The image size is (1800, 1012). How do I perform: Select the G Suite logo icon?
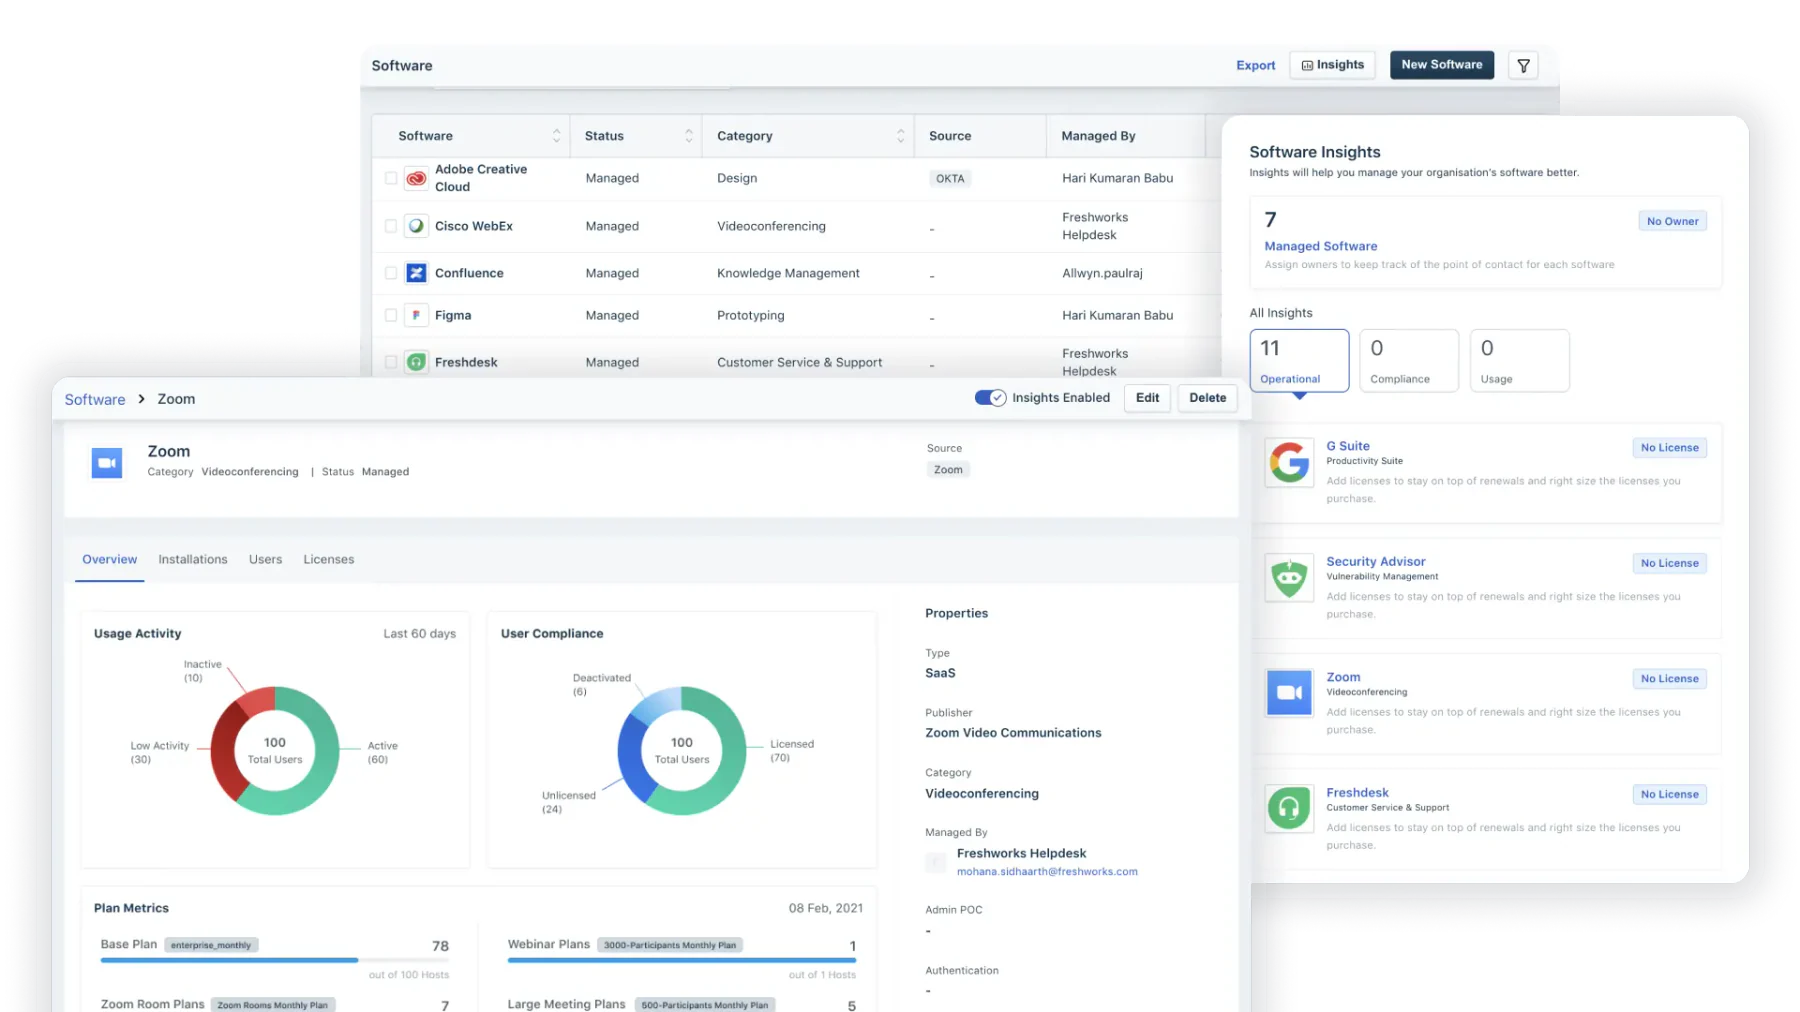(1289, 463)
